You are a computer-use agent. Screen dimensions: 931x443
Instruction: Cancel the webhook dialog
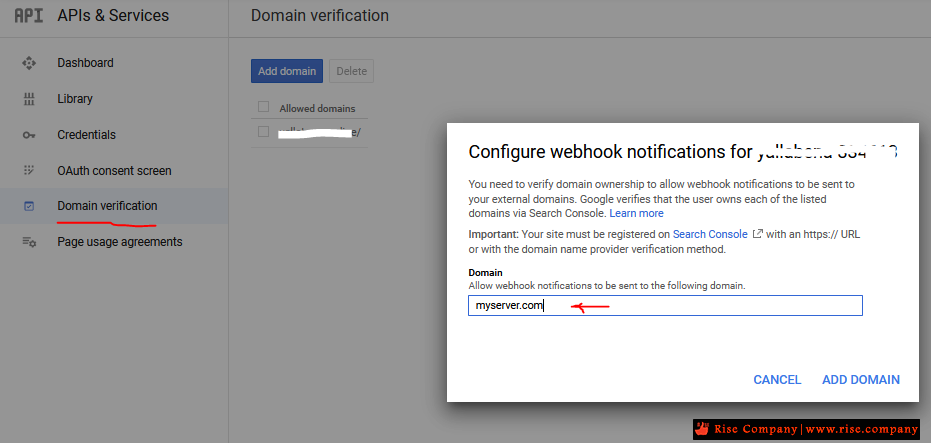tap(777, 380)
